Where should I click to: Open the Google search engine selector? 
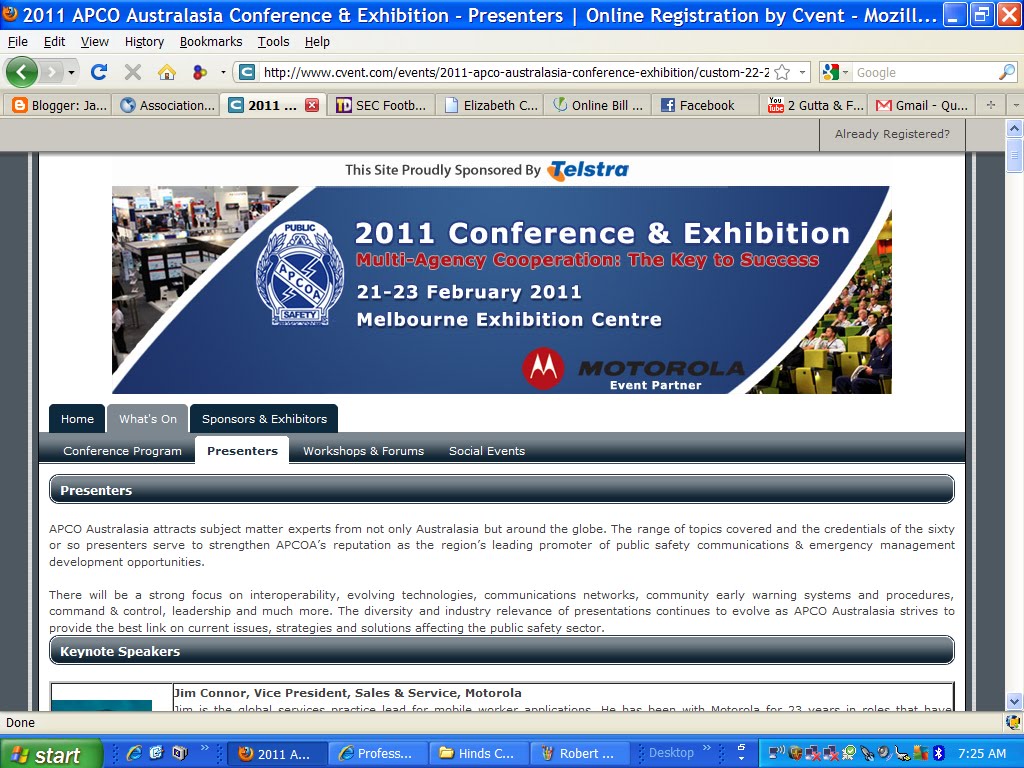coord(835,72)
